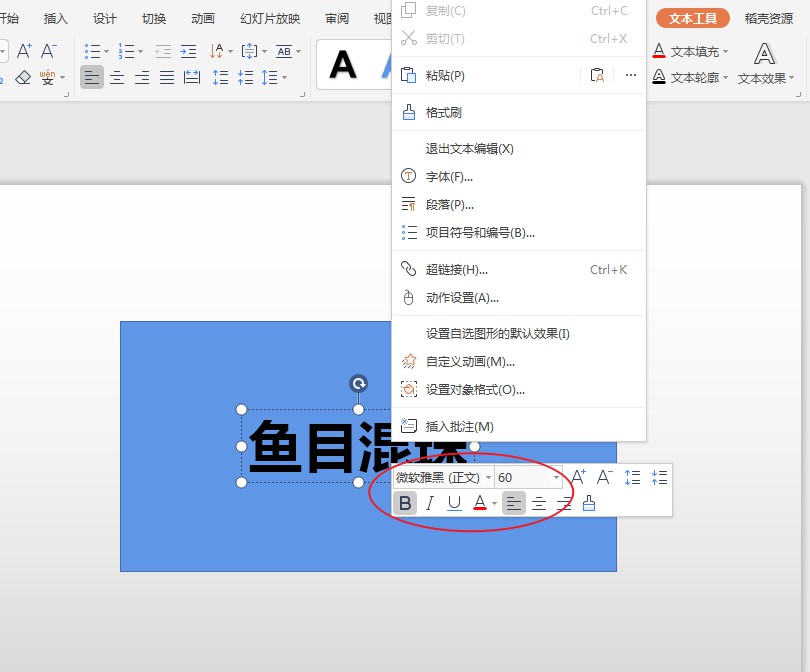Screen dimensions: 810x672
Task: Click the 稻壳资源 button
Action: point(768,17)
